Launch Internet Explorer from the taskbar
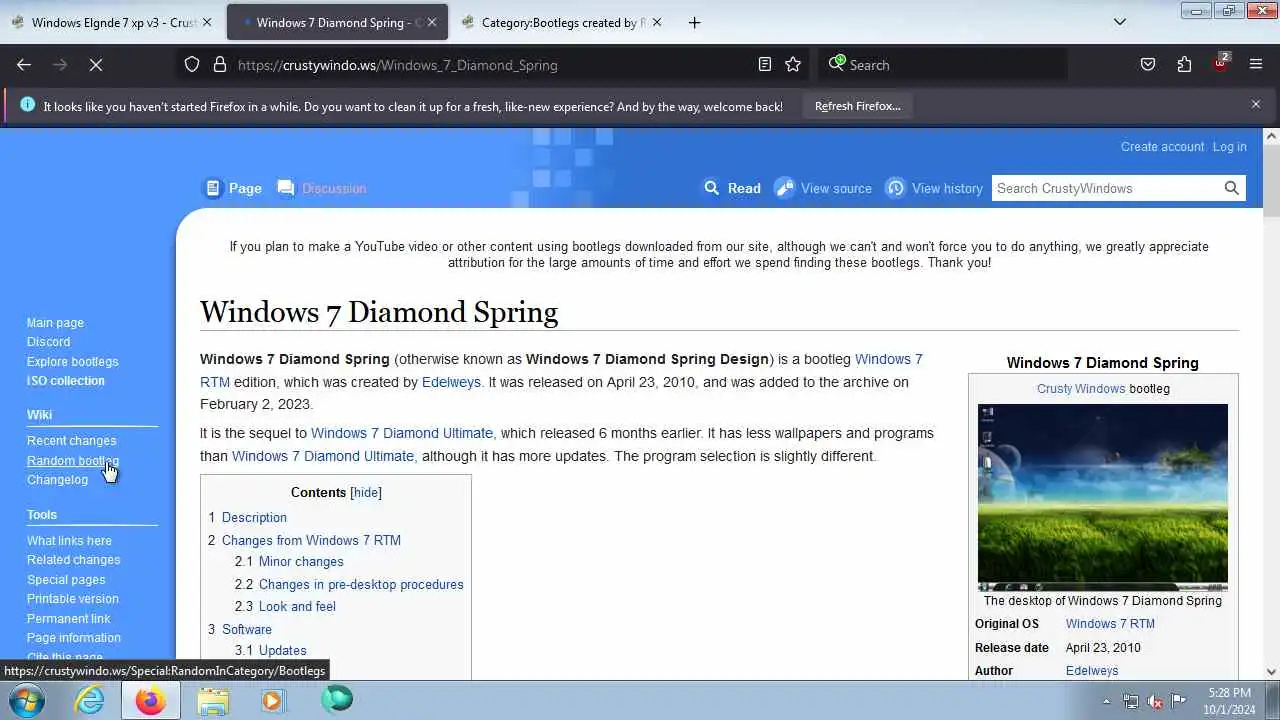The height and width of the screenshot is (720, 1280). 90,700
